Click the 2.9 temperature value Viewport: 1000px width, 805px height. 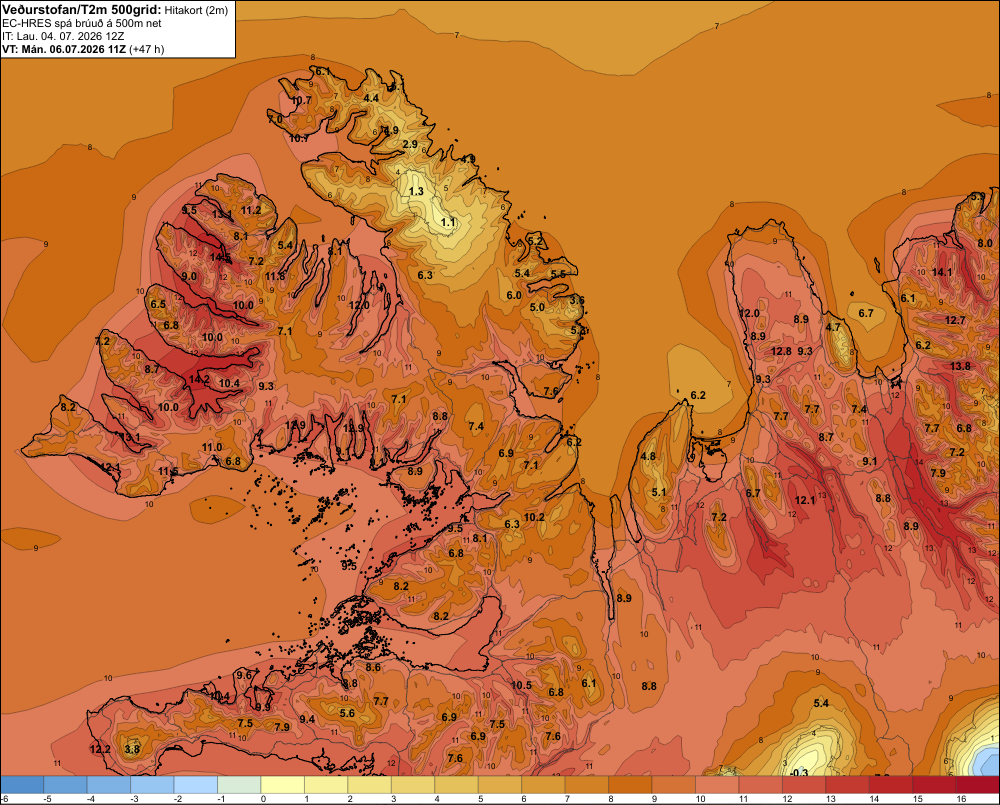[410, 144]
